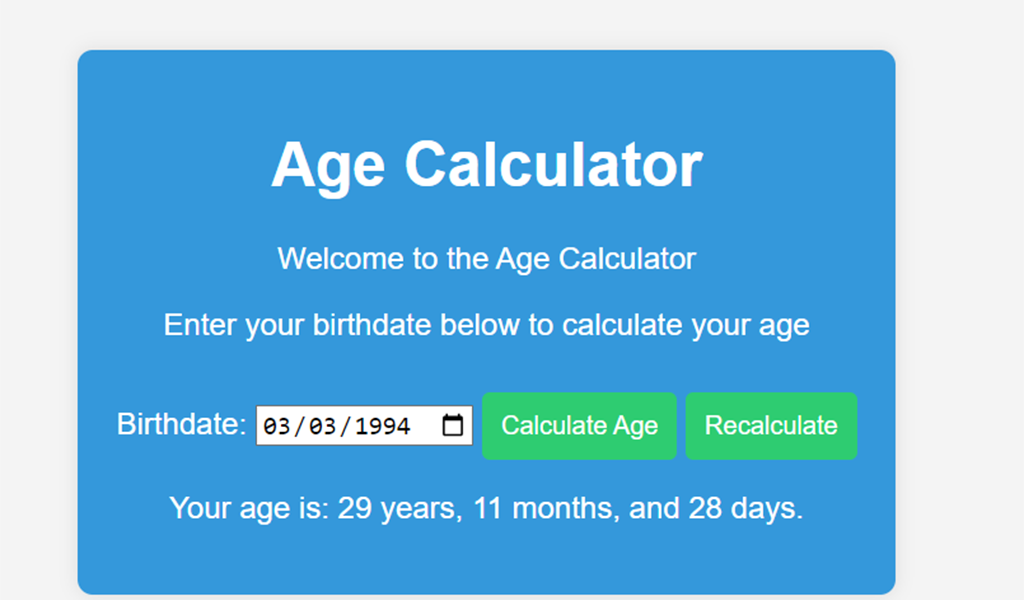Click the welcome message text
The width and height of the screenshot is (1024, 600).
(486, 258)
